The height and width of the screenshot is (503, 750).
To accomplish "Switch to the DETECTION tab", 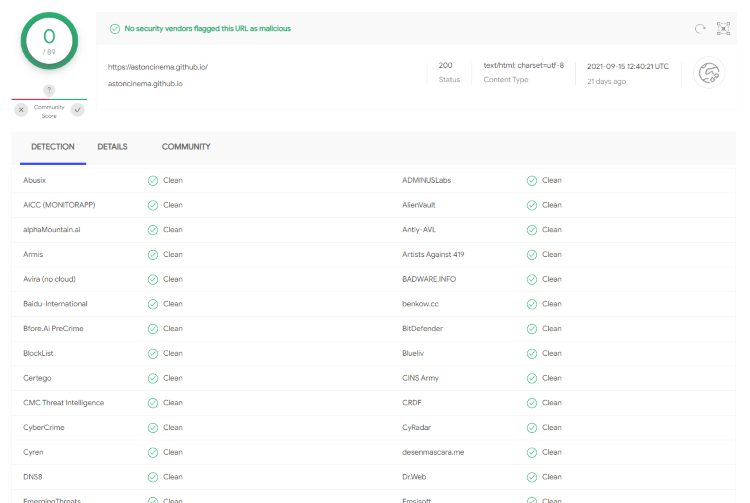I will tap(53, 147).
